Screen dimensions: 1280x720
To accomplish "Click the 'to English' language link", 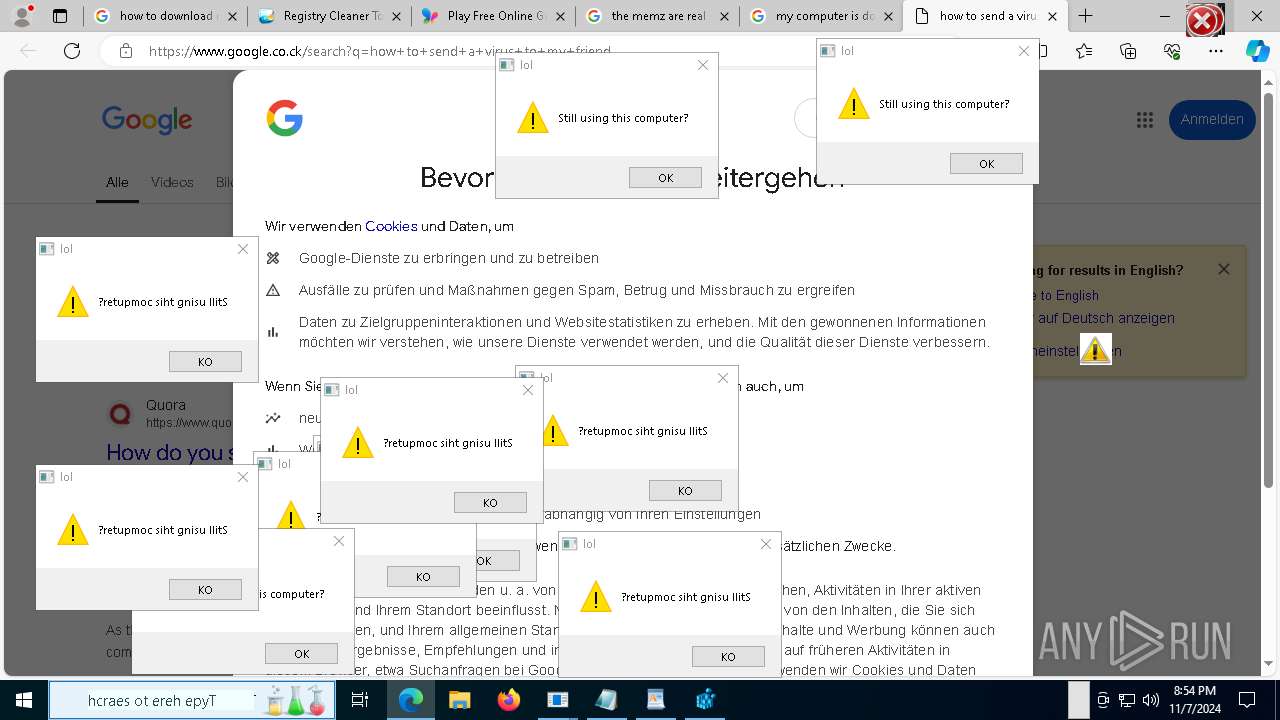I will (1069, 295).
